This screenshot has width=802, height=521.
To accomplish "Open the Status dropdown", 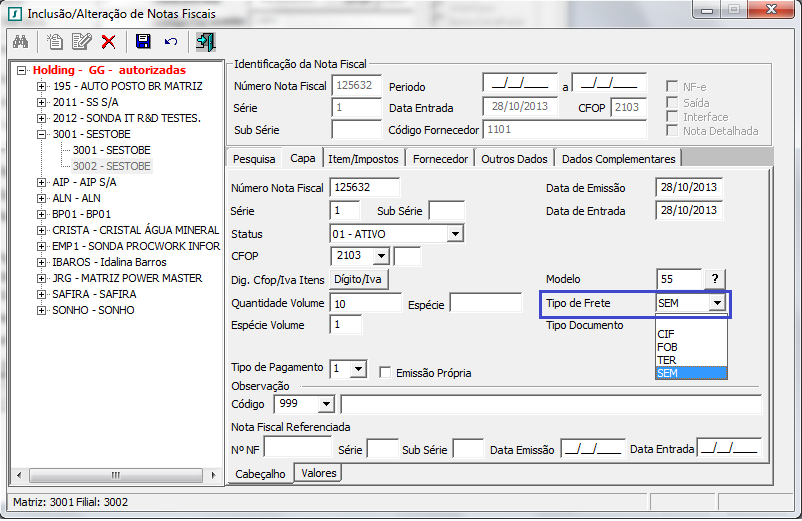I will point(455,234).
